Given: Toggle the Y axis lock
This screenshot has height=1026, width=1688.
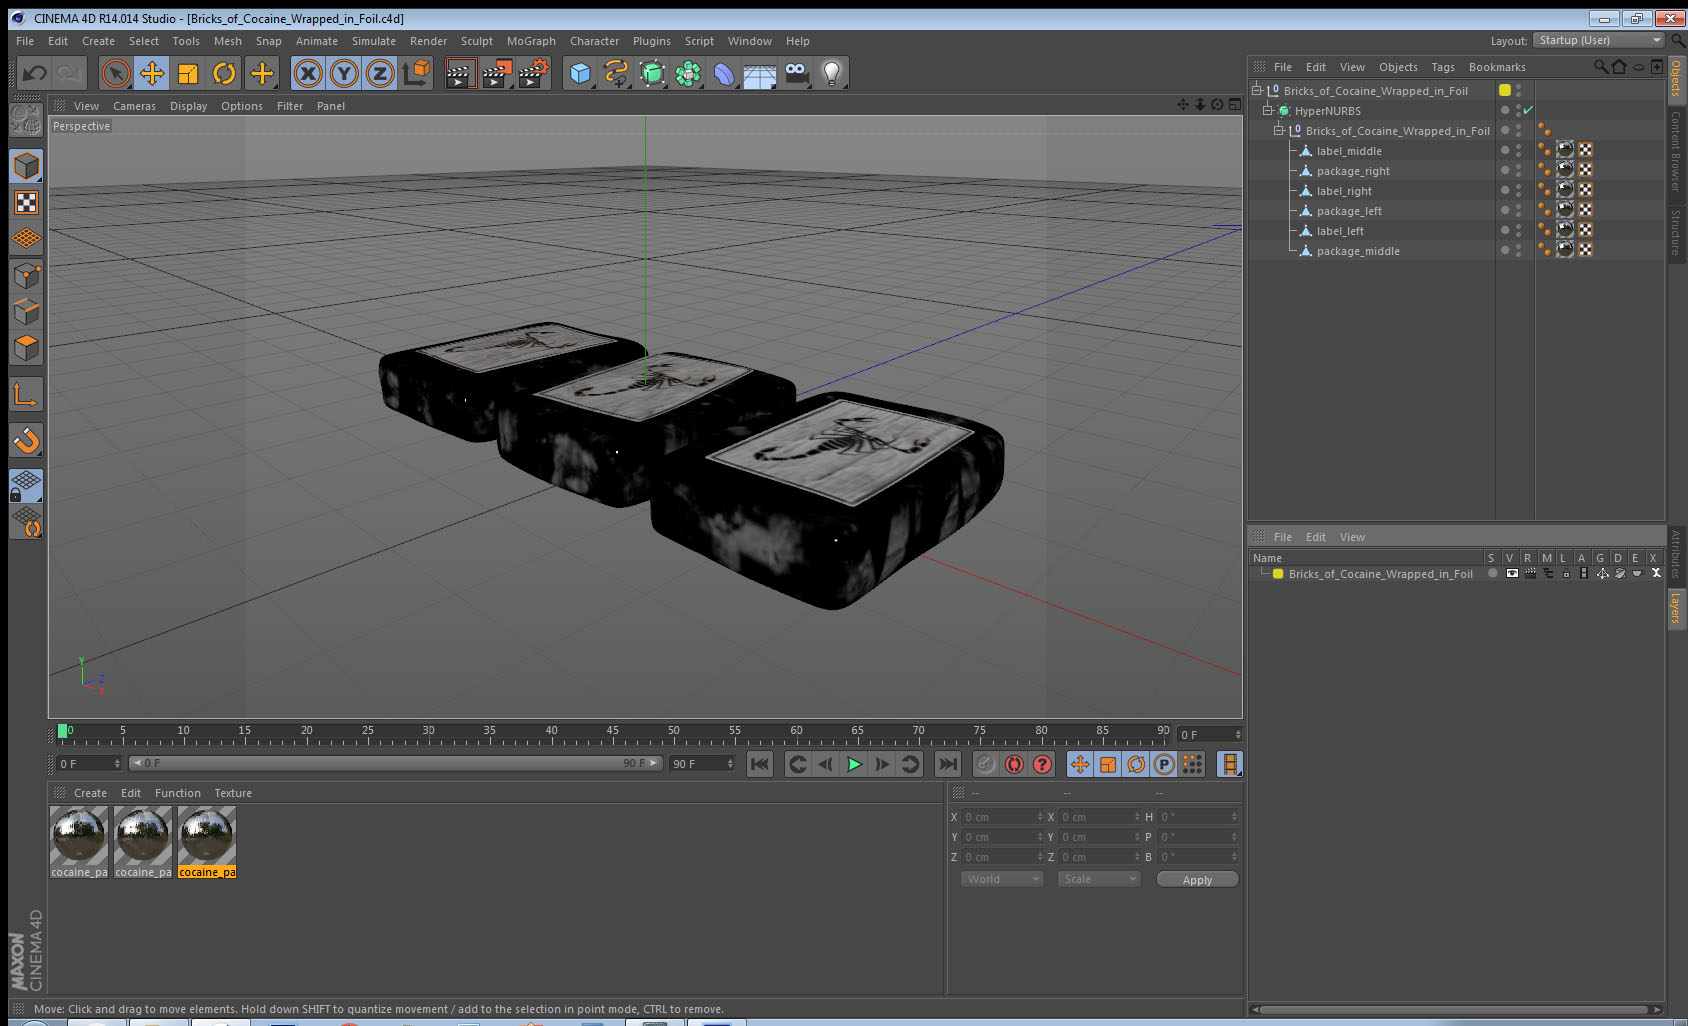Looking at the screenshot, I should [344, 73].
